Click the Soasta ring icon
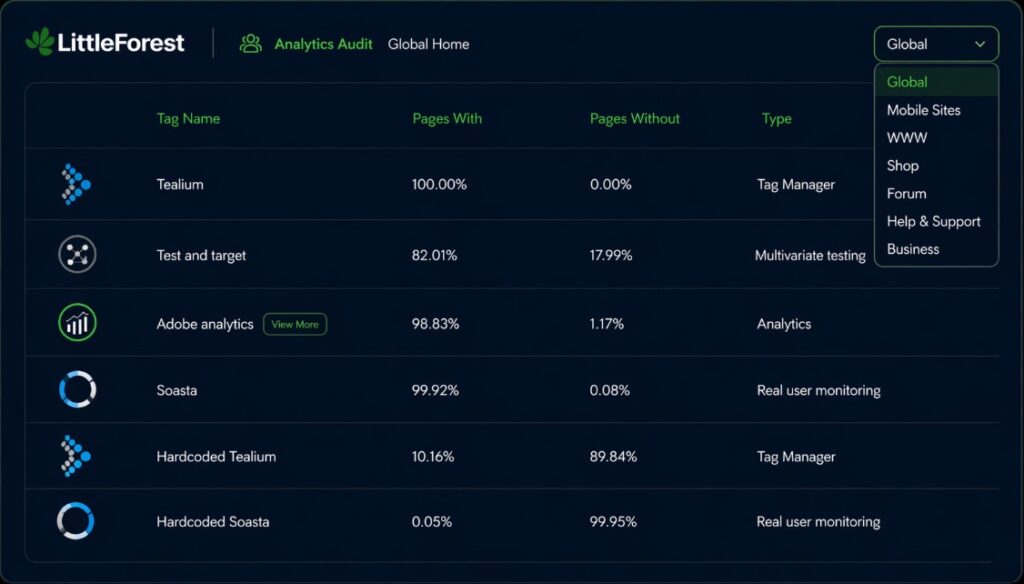The width and height of the screenshot is (1024, 584). point(77,390)
